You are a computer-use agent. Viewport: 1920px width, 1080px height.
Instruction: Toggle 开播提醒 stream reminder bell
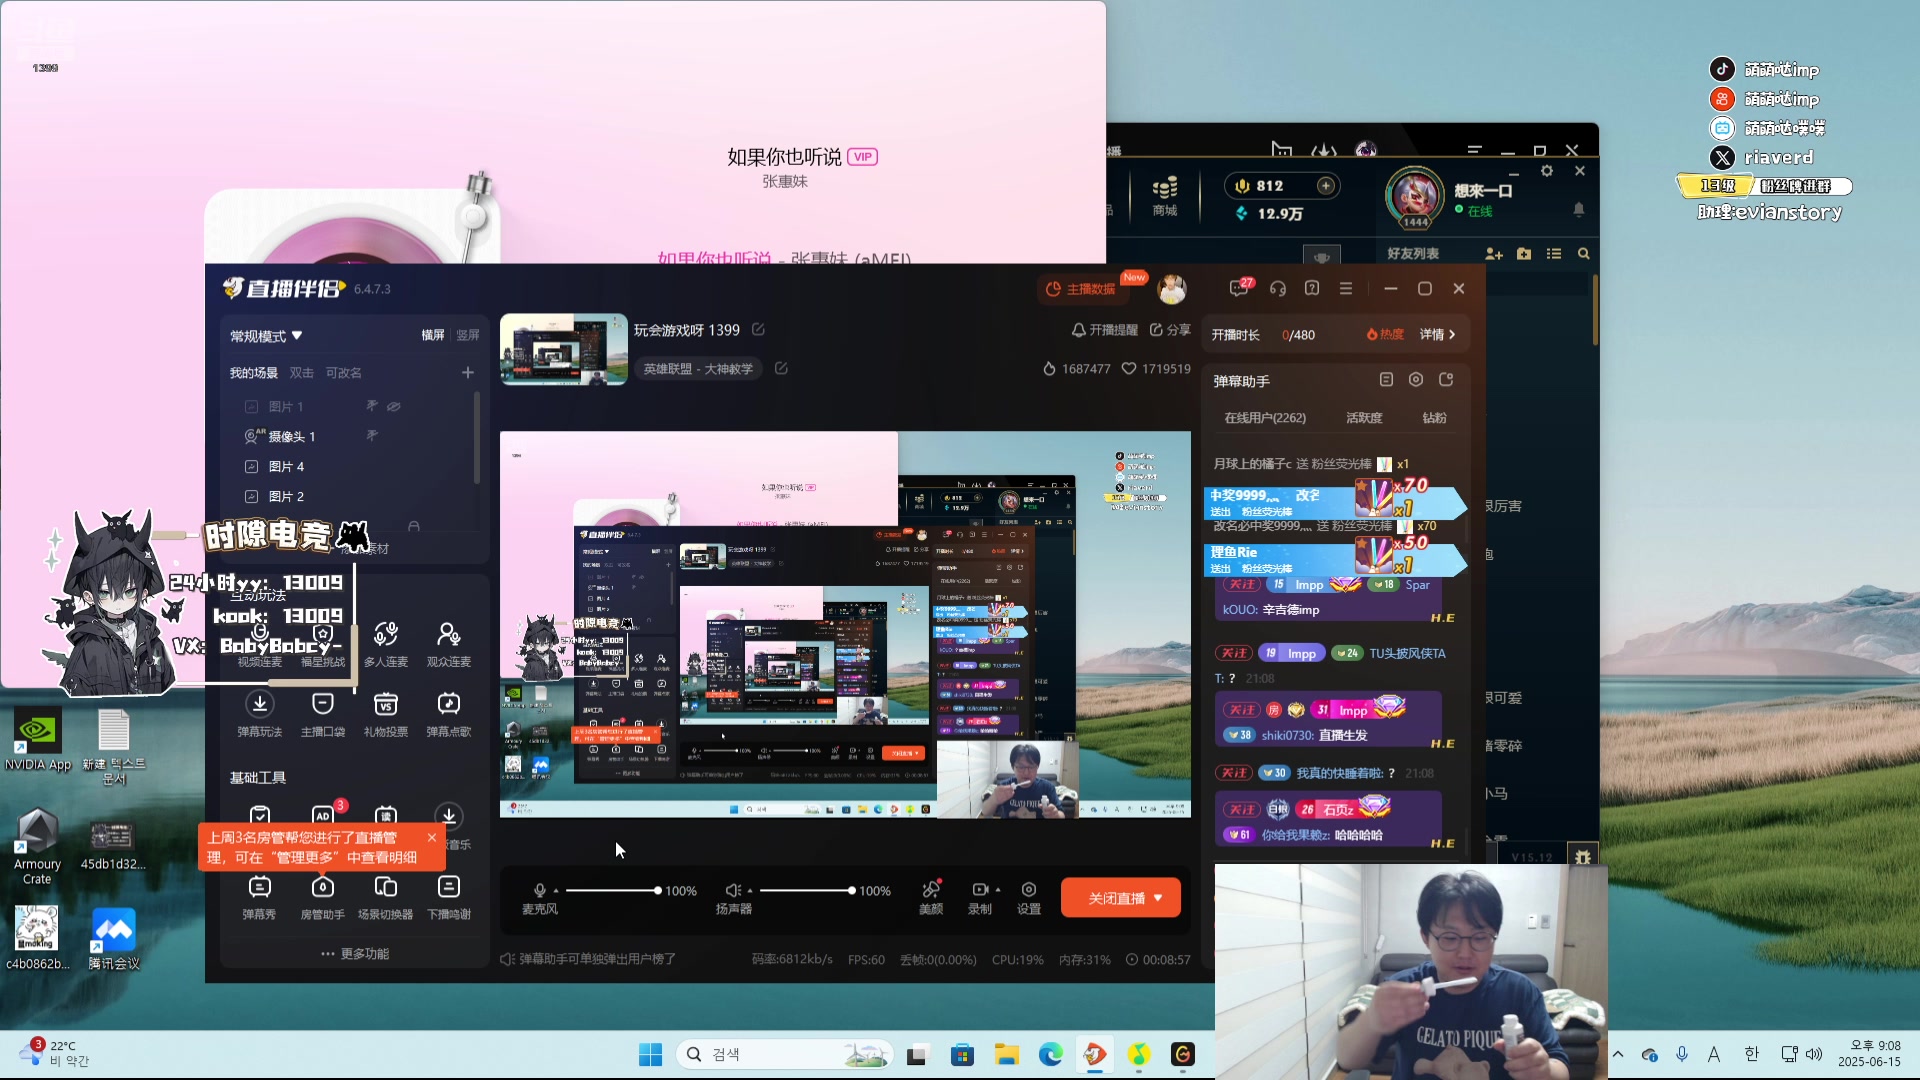(x=1105, y=329)
